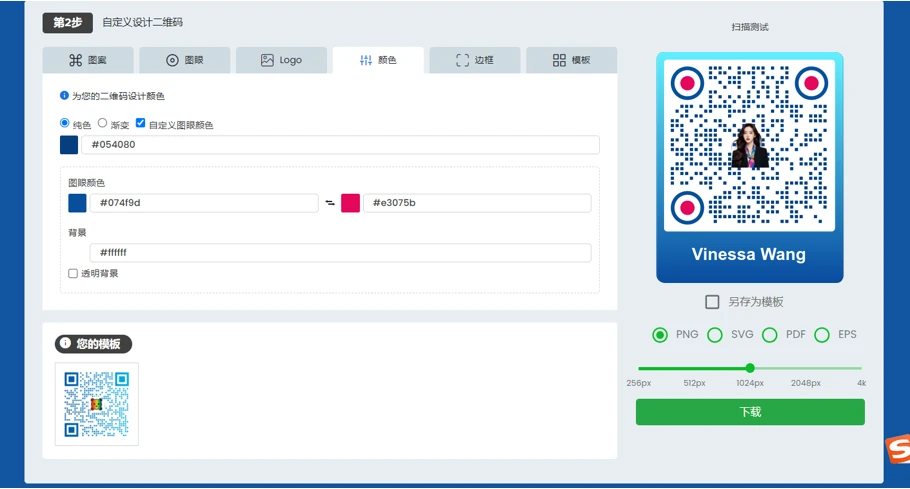Image resolution: width=910 pixels, height=489 pixels.
Task: Click the #074f9d eye color field
Action: (x=204, y=203)
